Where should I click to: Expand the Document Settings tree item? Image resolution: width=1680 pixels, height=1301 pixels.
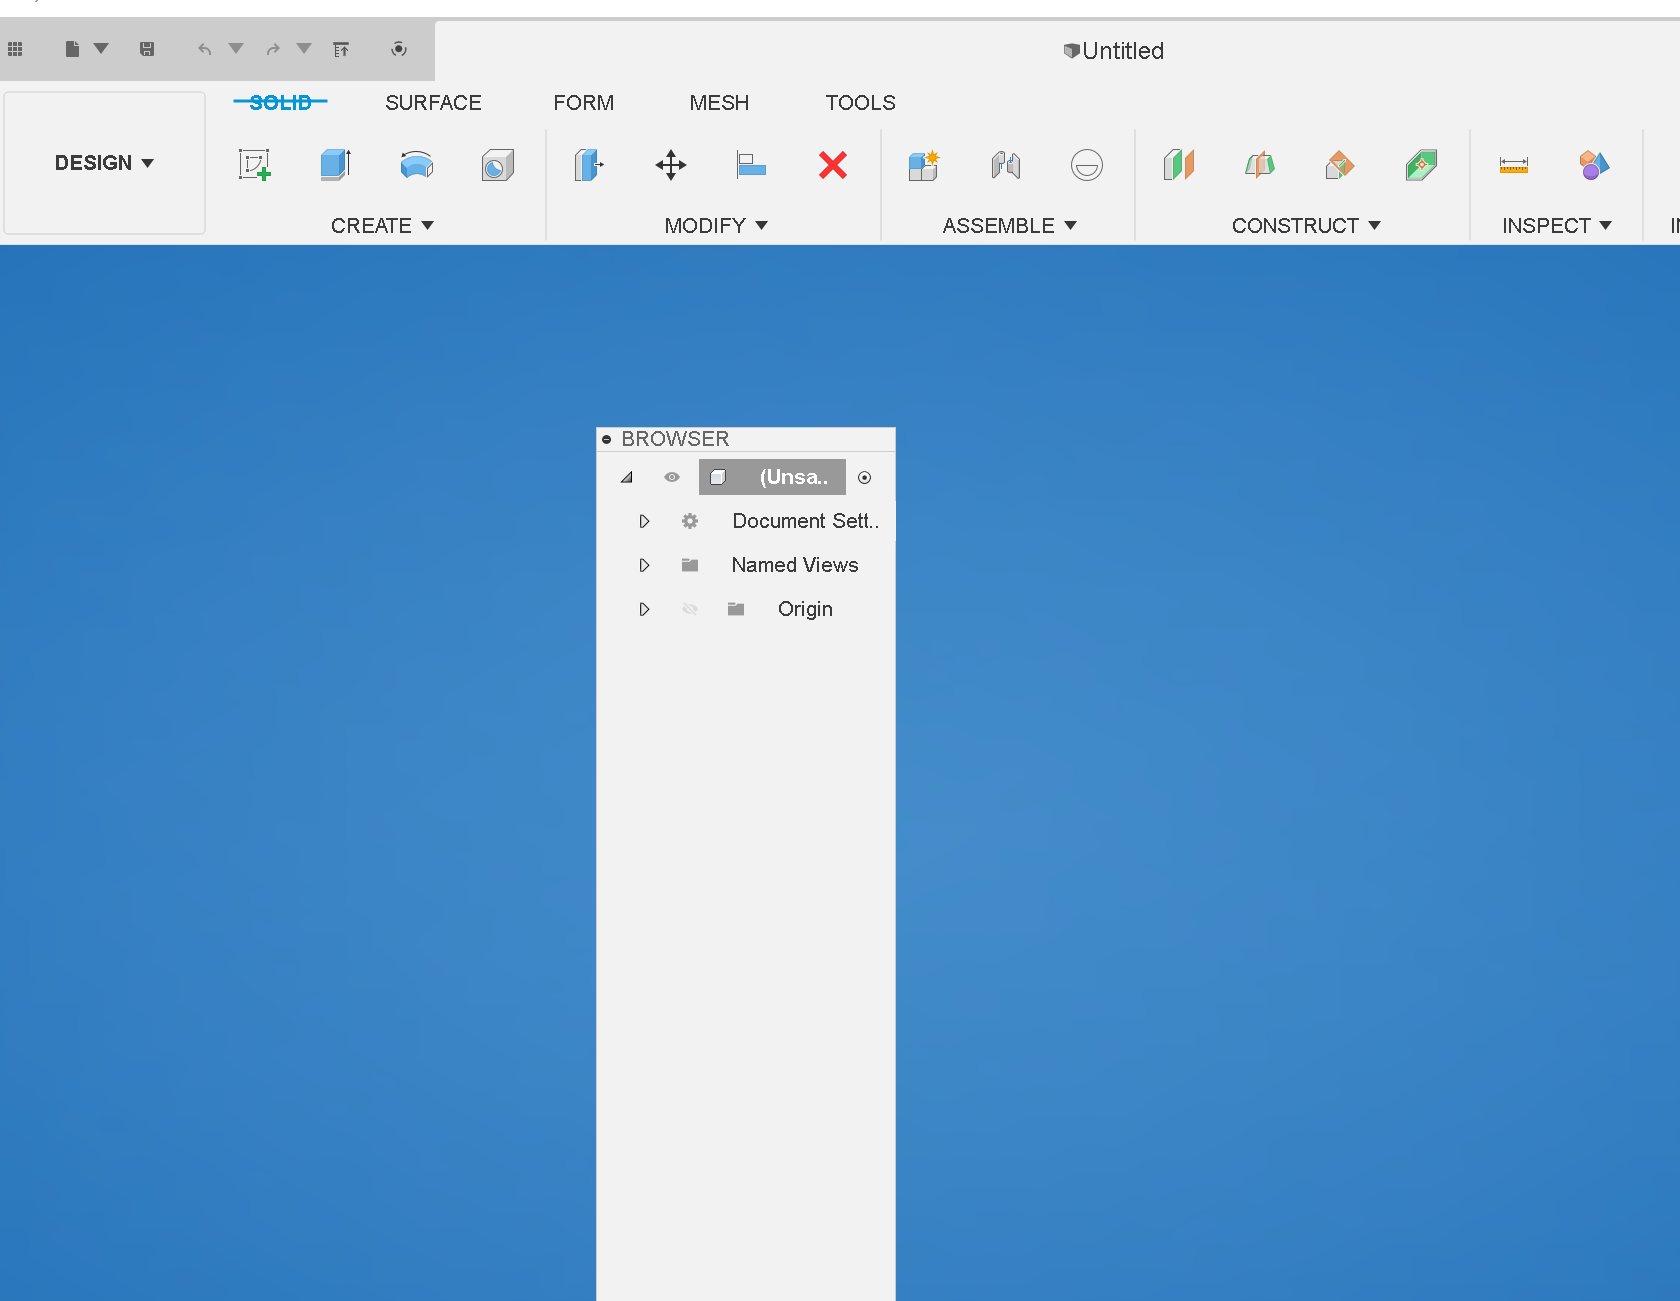click(x=644, y=521)
